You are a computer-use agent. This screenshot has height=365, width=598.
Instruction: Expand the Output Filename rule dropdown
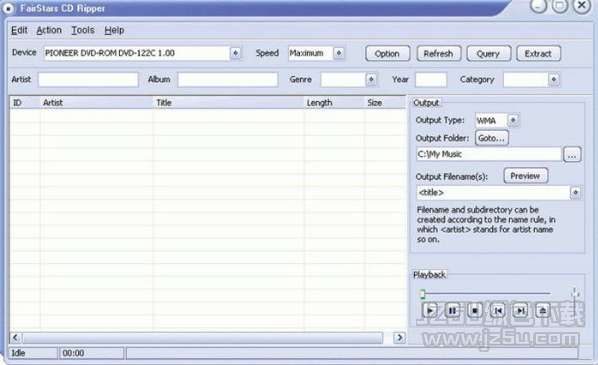pyautogui.click(x=576, y=193)
